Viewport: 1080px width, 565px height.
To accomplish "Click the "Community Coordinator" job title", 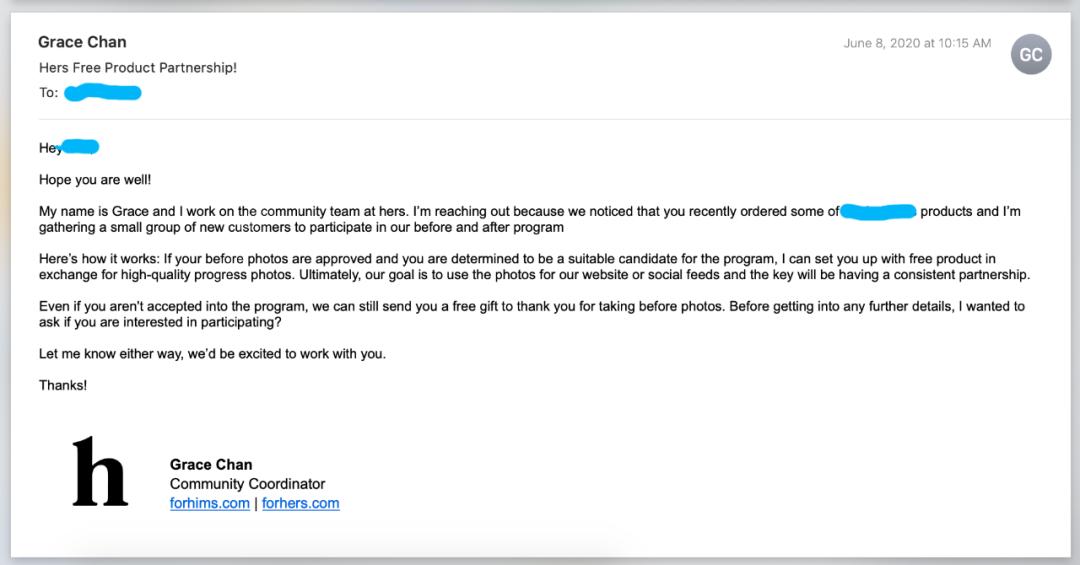I will coord(248,484).
